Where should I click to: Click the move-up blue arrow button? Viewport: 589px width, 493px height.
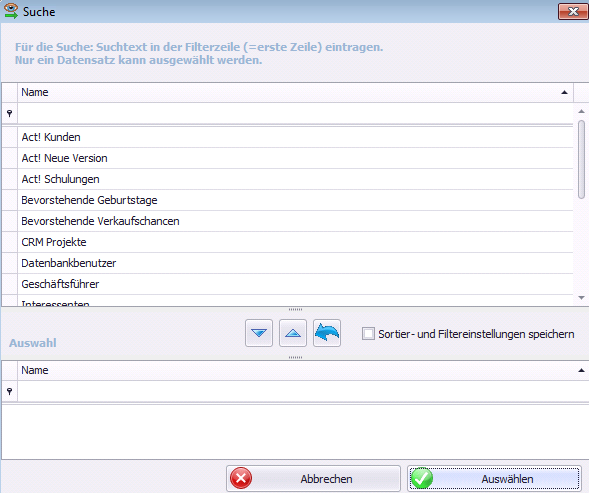(293, 333)
